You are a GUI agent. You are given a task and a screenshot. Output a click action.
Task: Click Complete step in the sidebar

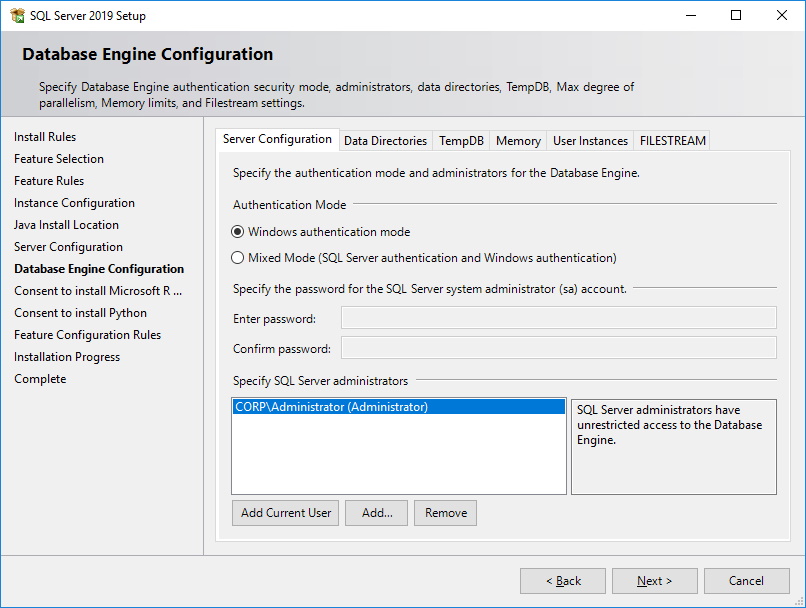40,379
